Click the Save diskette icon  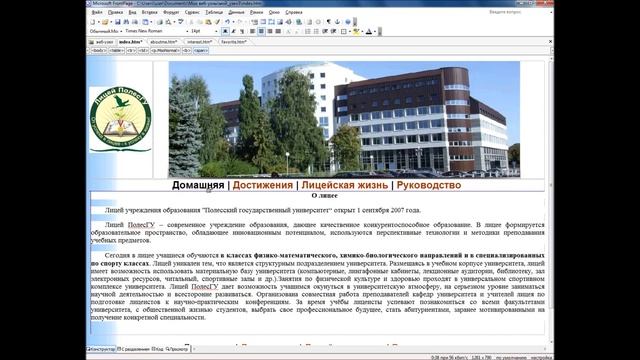coord(118,22)
